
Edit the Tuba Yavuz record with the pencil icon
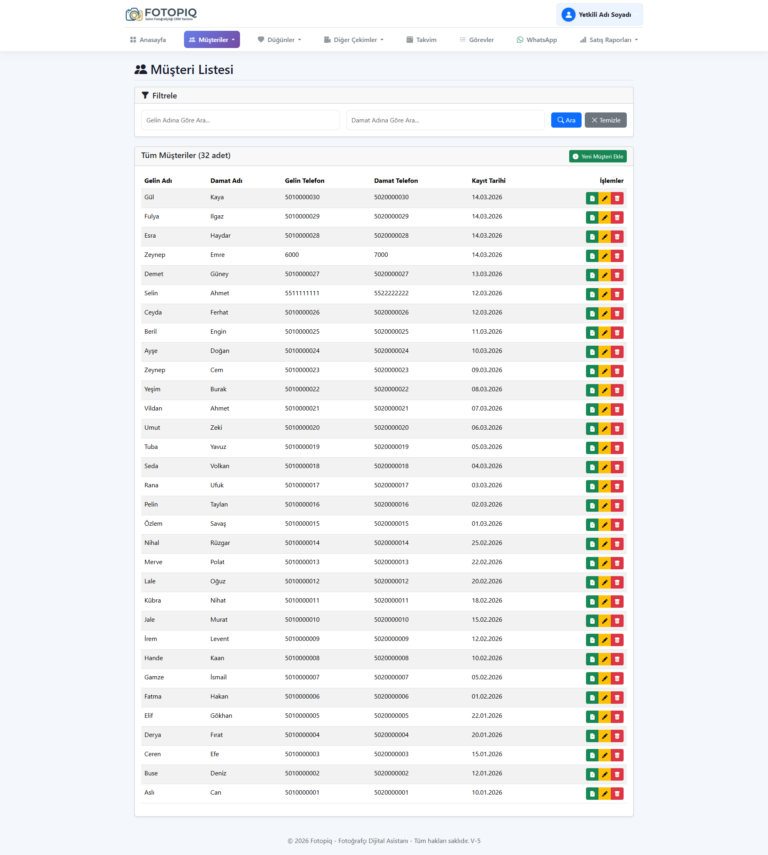click(x=604, y=448)
